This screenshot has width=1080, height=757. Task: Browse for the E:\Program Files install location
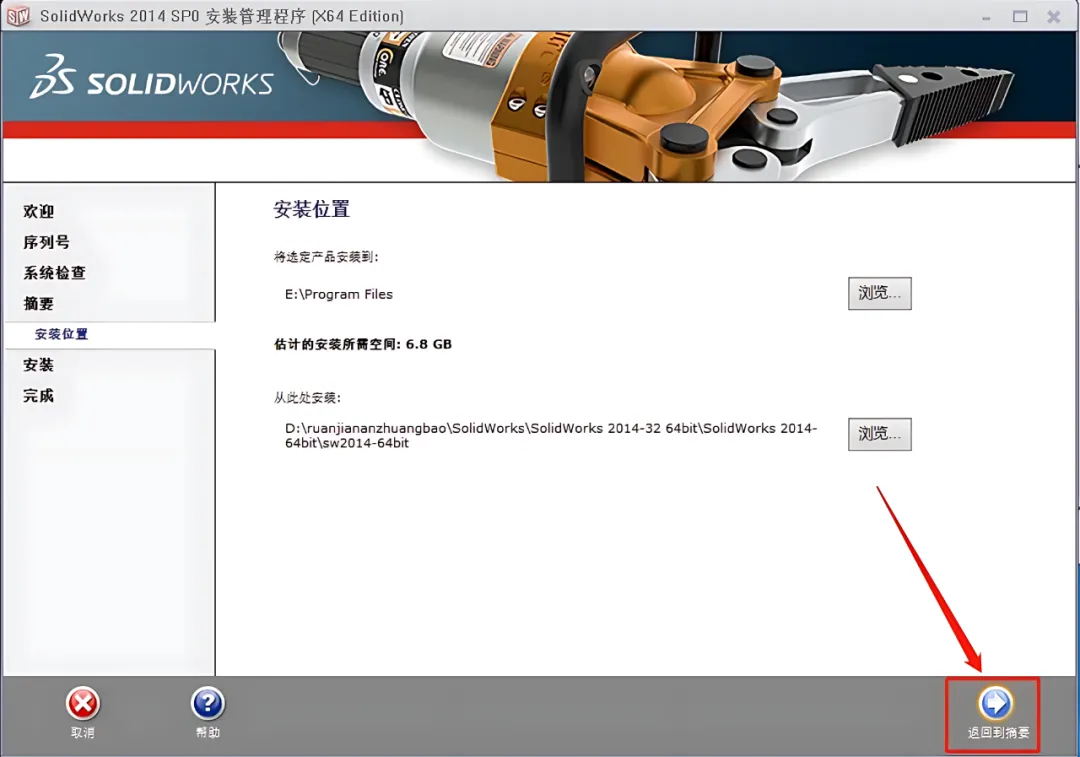880,293
